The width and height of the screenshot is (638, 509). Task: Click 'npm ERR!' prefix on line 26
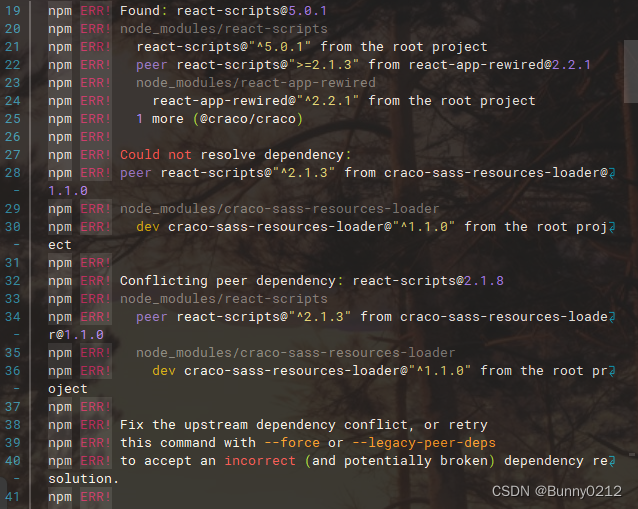click(x=80, y=137)
